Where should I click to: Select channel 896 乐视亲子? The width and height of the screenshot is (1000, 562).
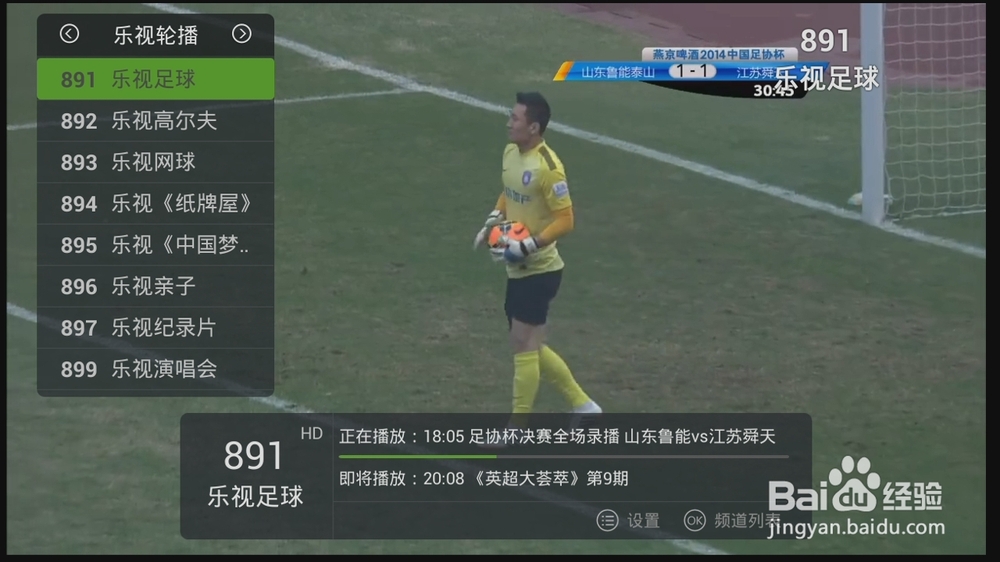[156, 286]
